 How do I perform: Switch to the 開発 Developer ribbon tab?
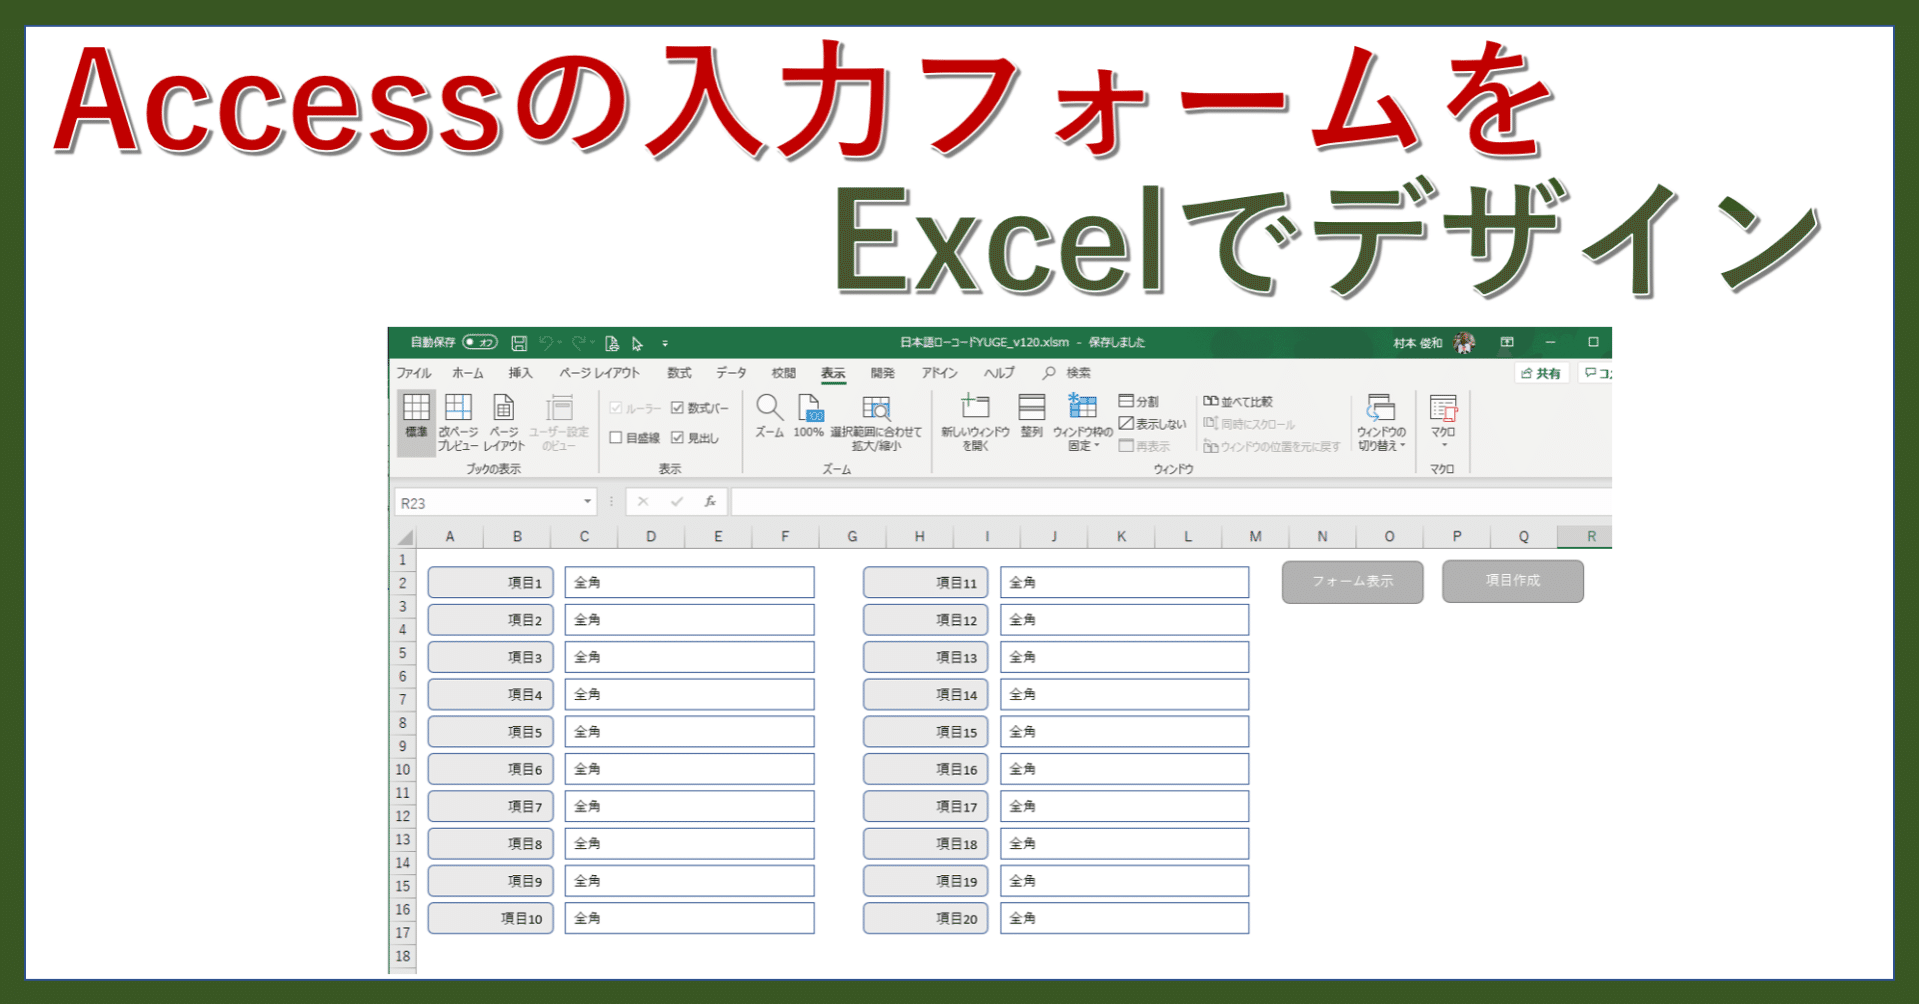click(x=882, y=372)
